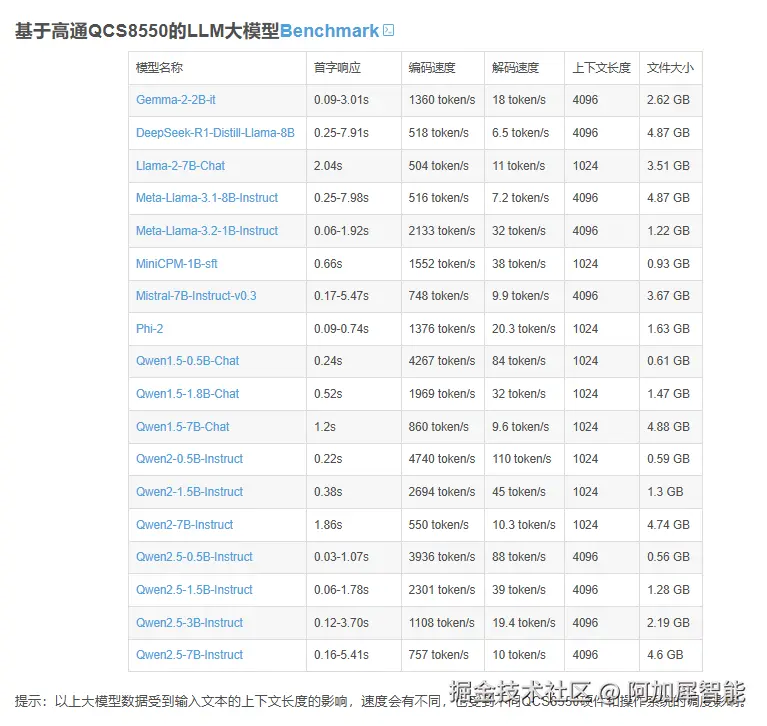This screenshot has height=726, width=767.
Task: Open the Qwen2-7B-Instruct model link
Action: tap(184, 524)
